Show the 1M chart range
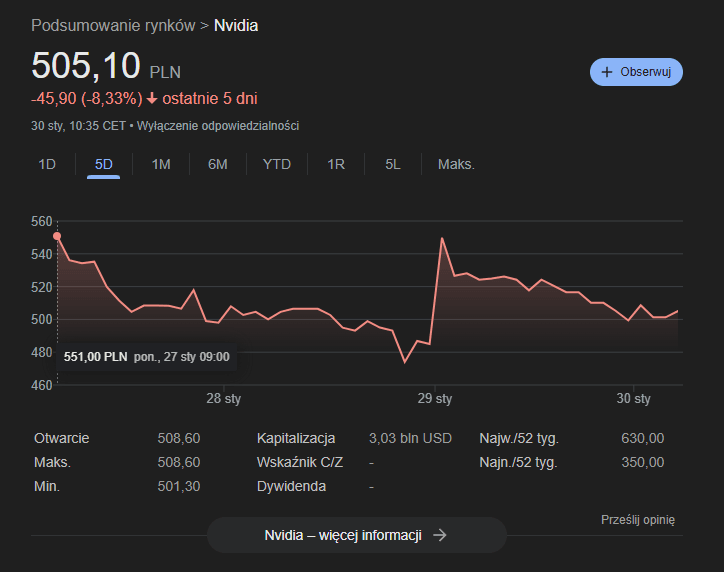Image resolution: width=724 pixels, height=572 pixels. click(161, 164)
